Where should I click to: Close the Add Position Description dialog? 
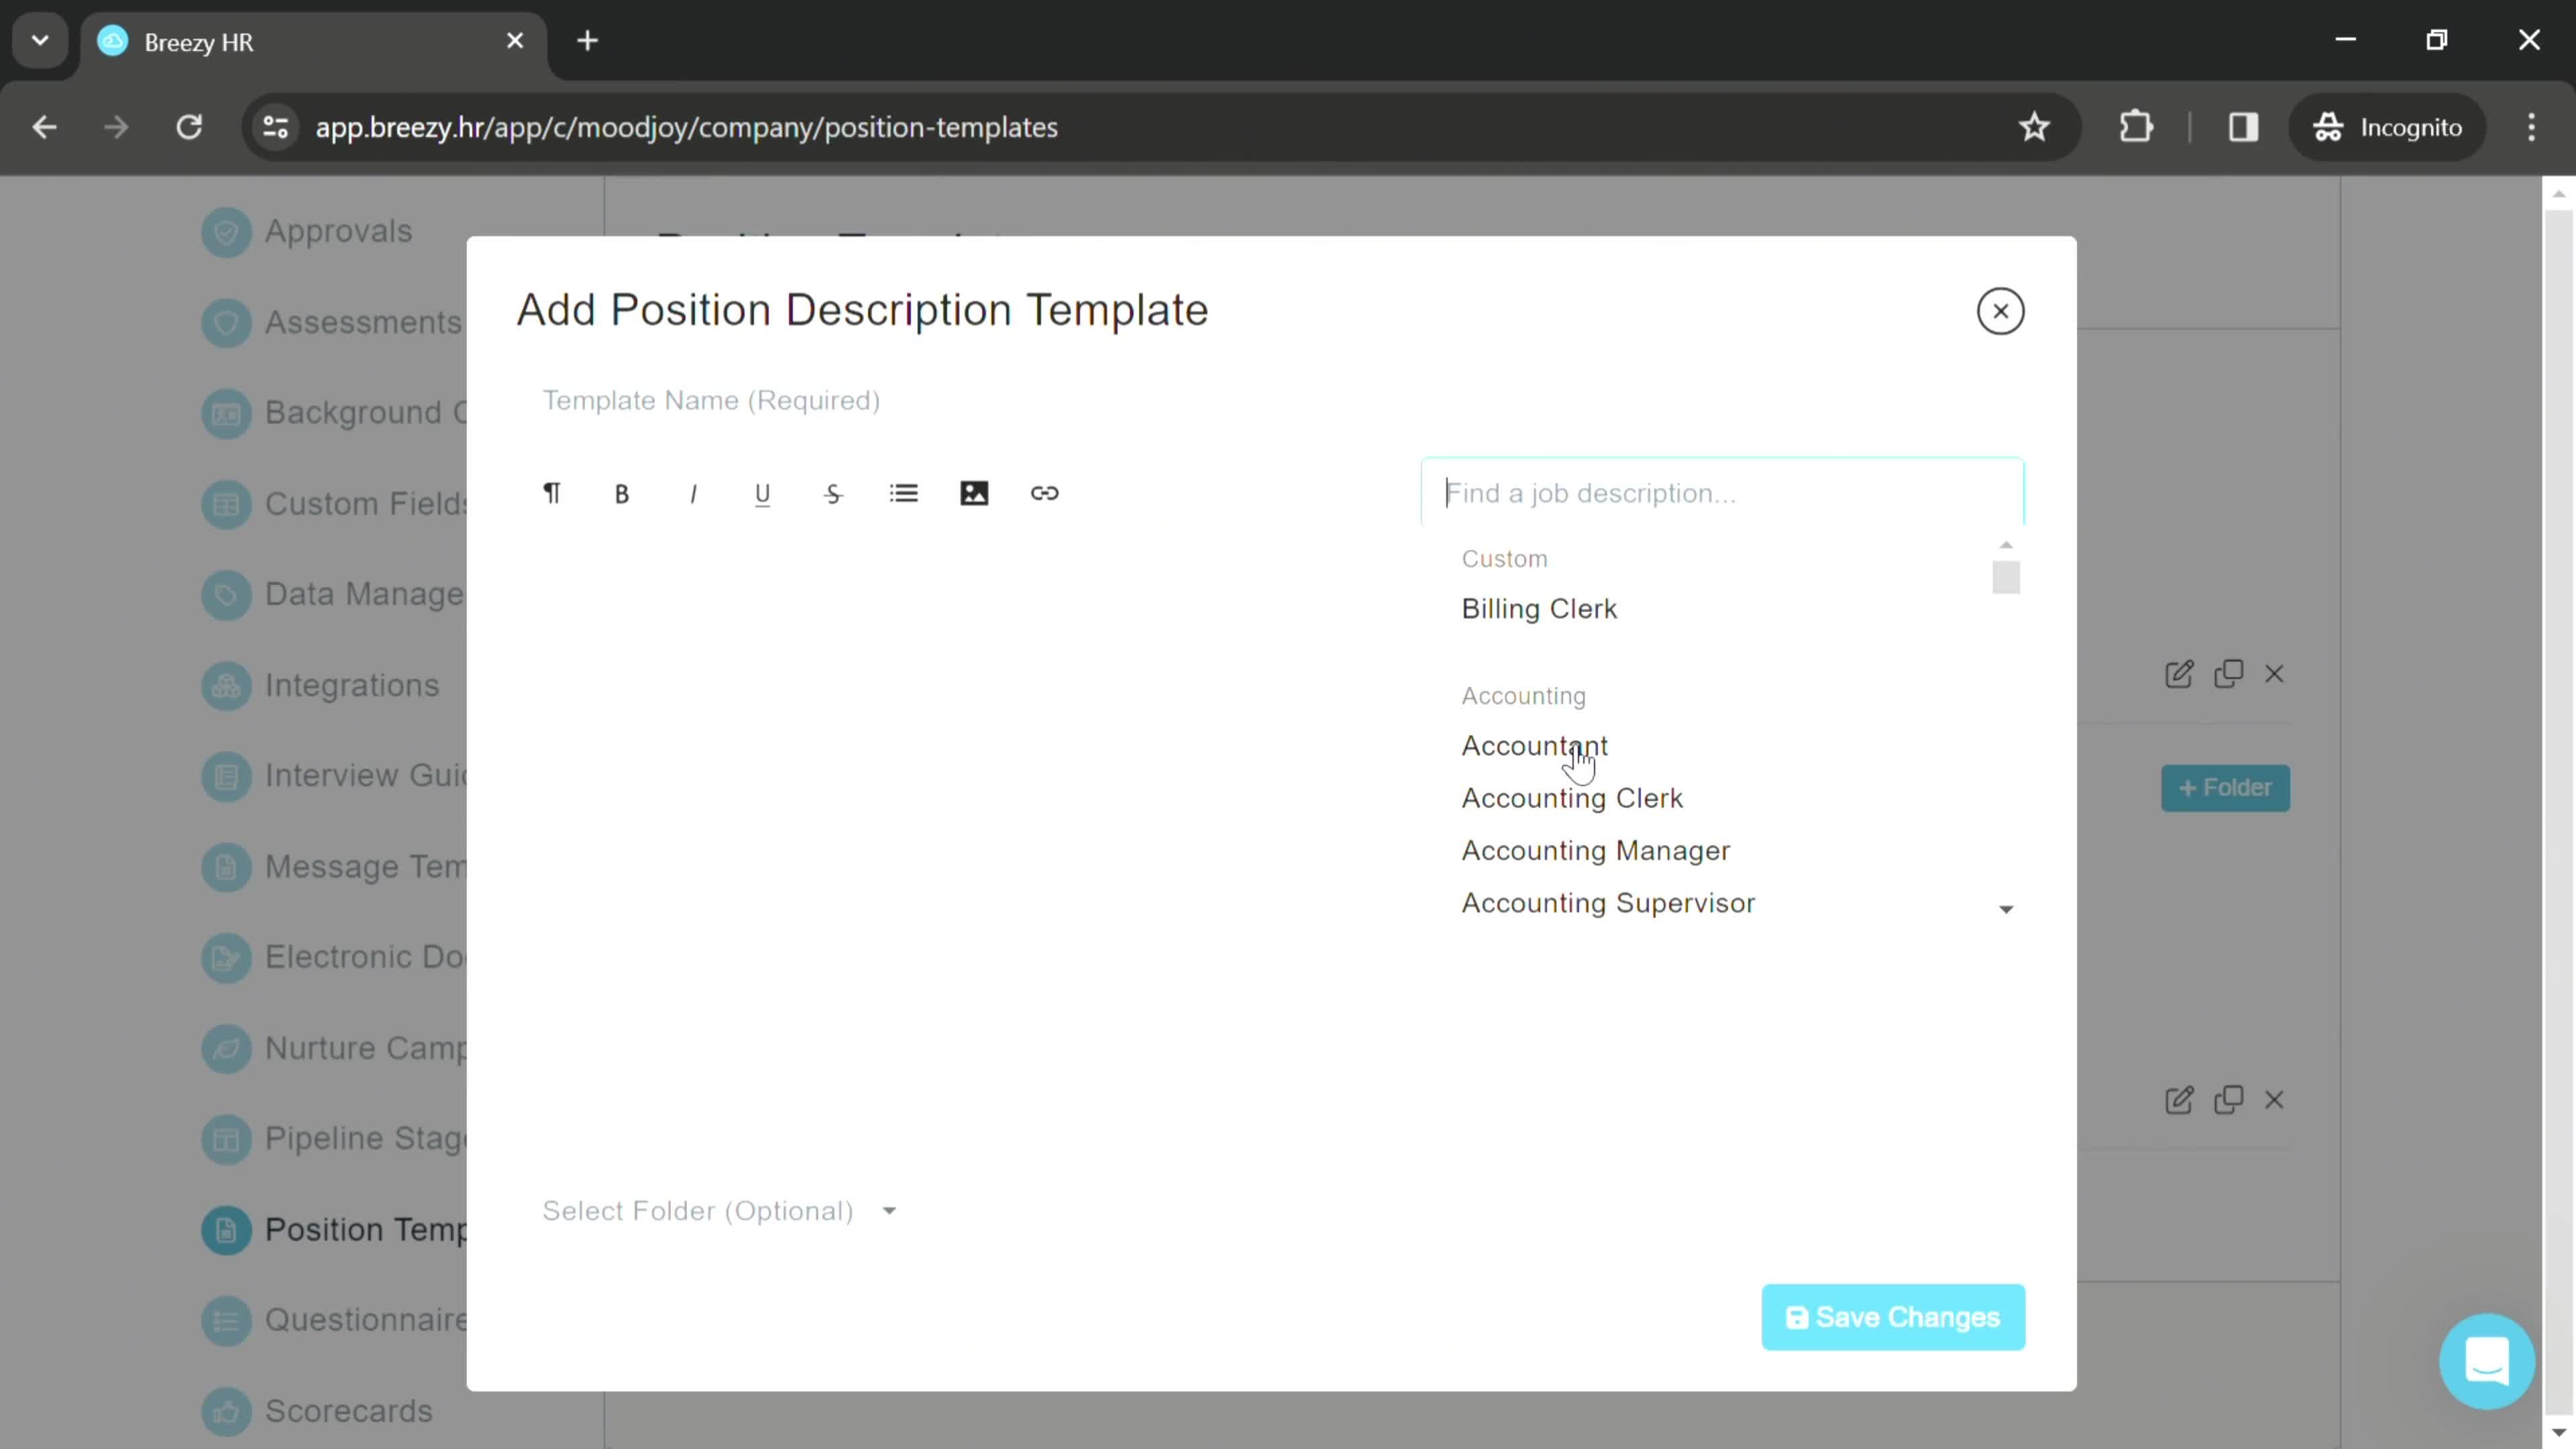[2001, 310]
